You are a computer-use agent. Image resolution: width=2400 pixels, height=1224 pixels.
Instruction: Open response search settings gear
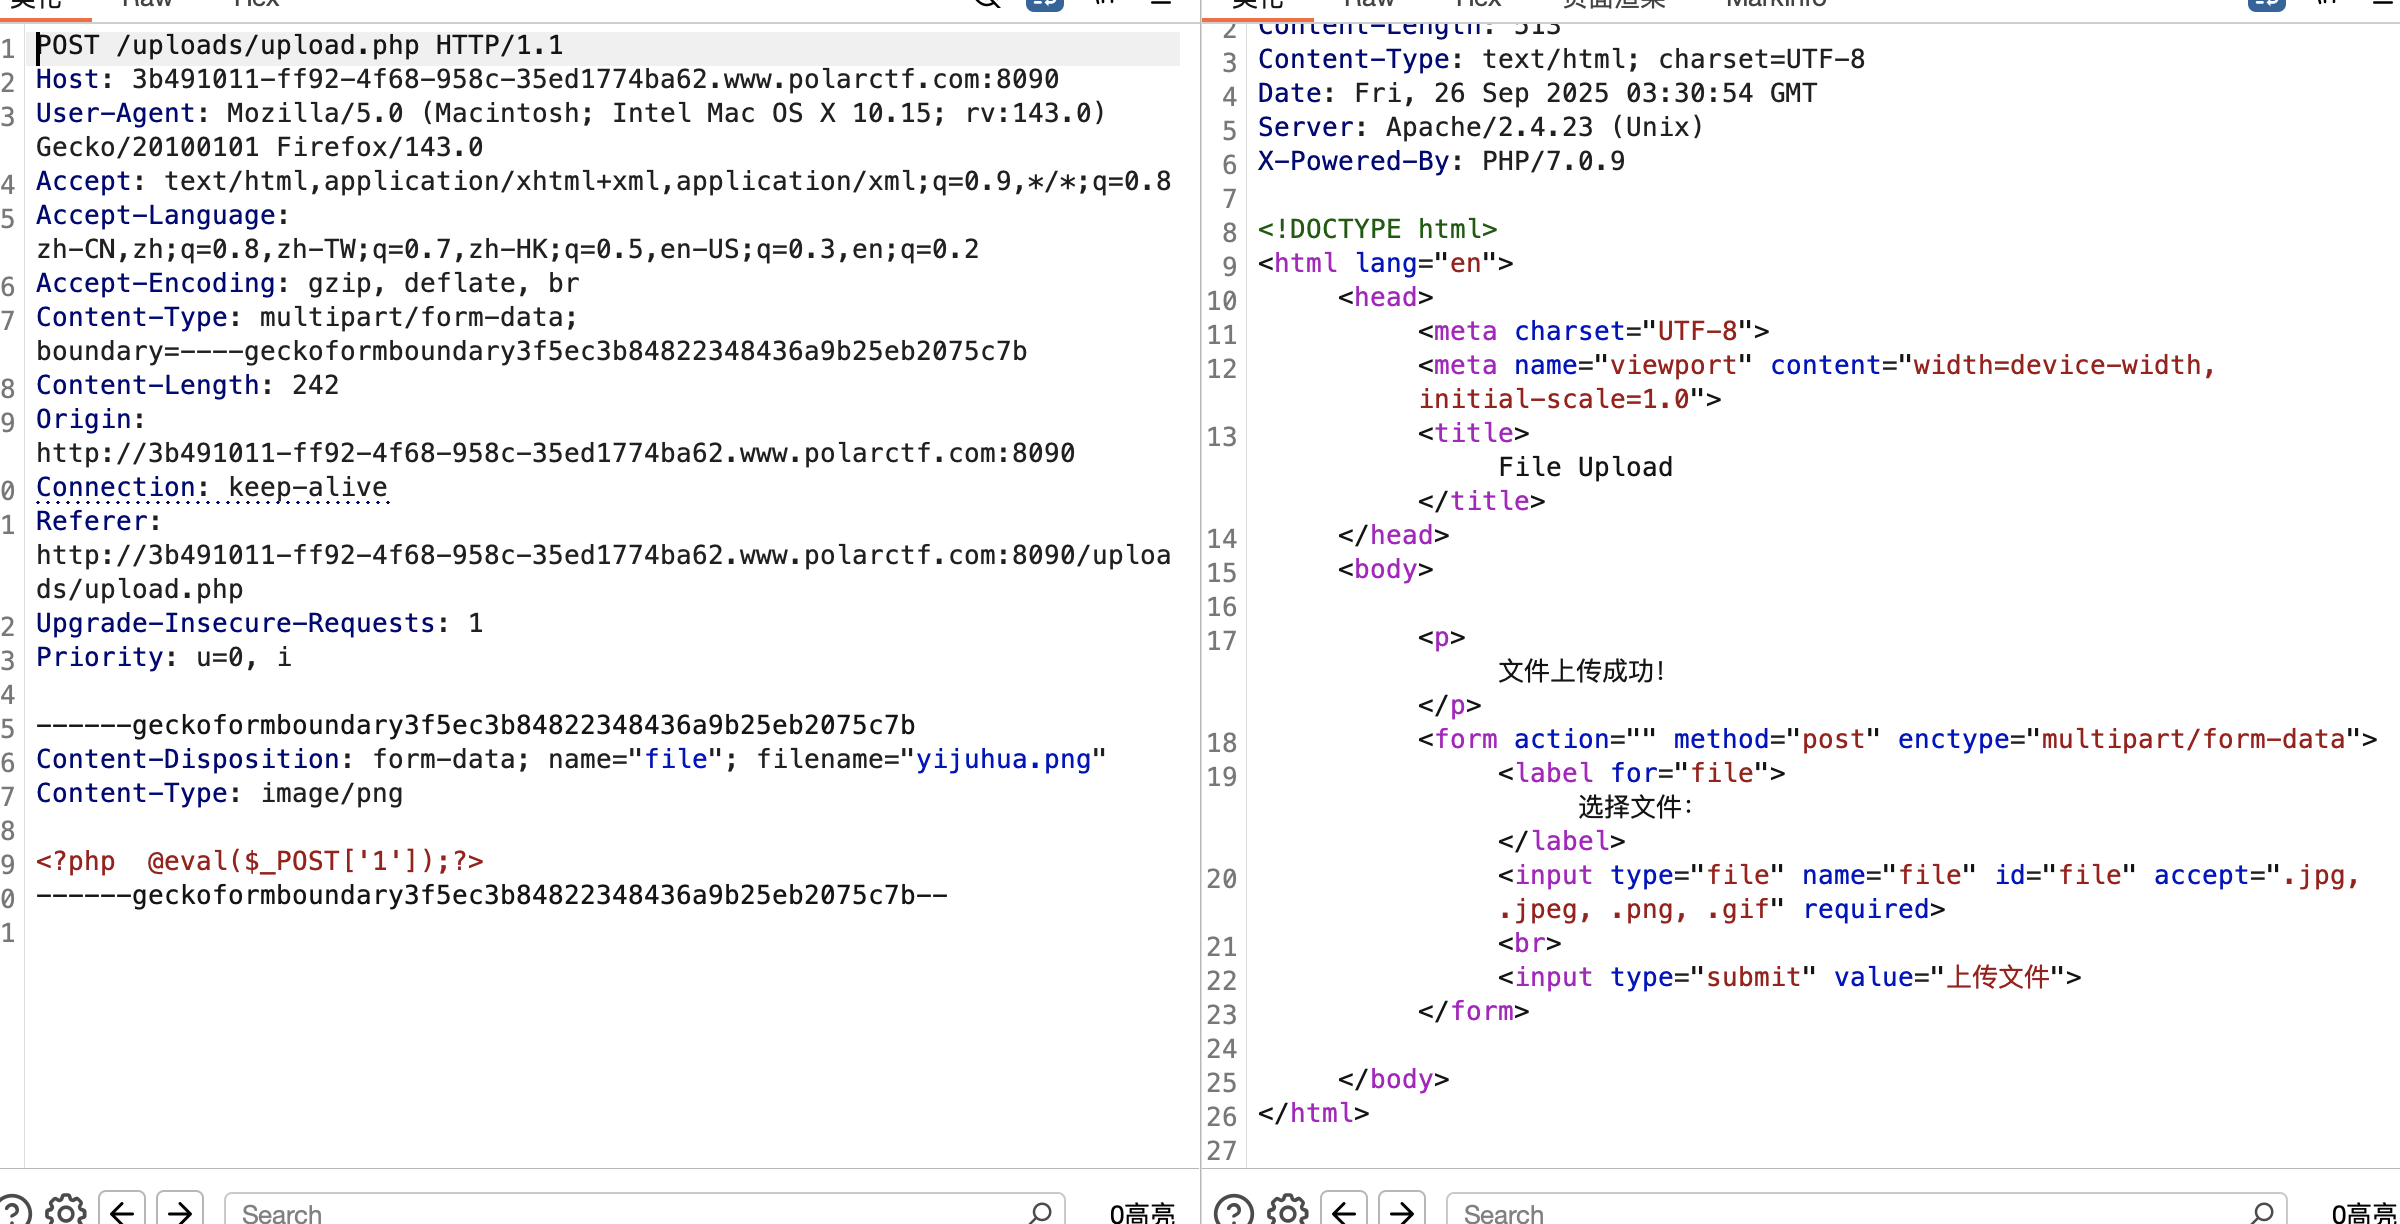point(1288,1211)
